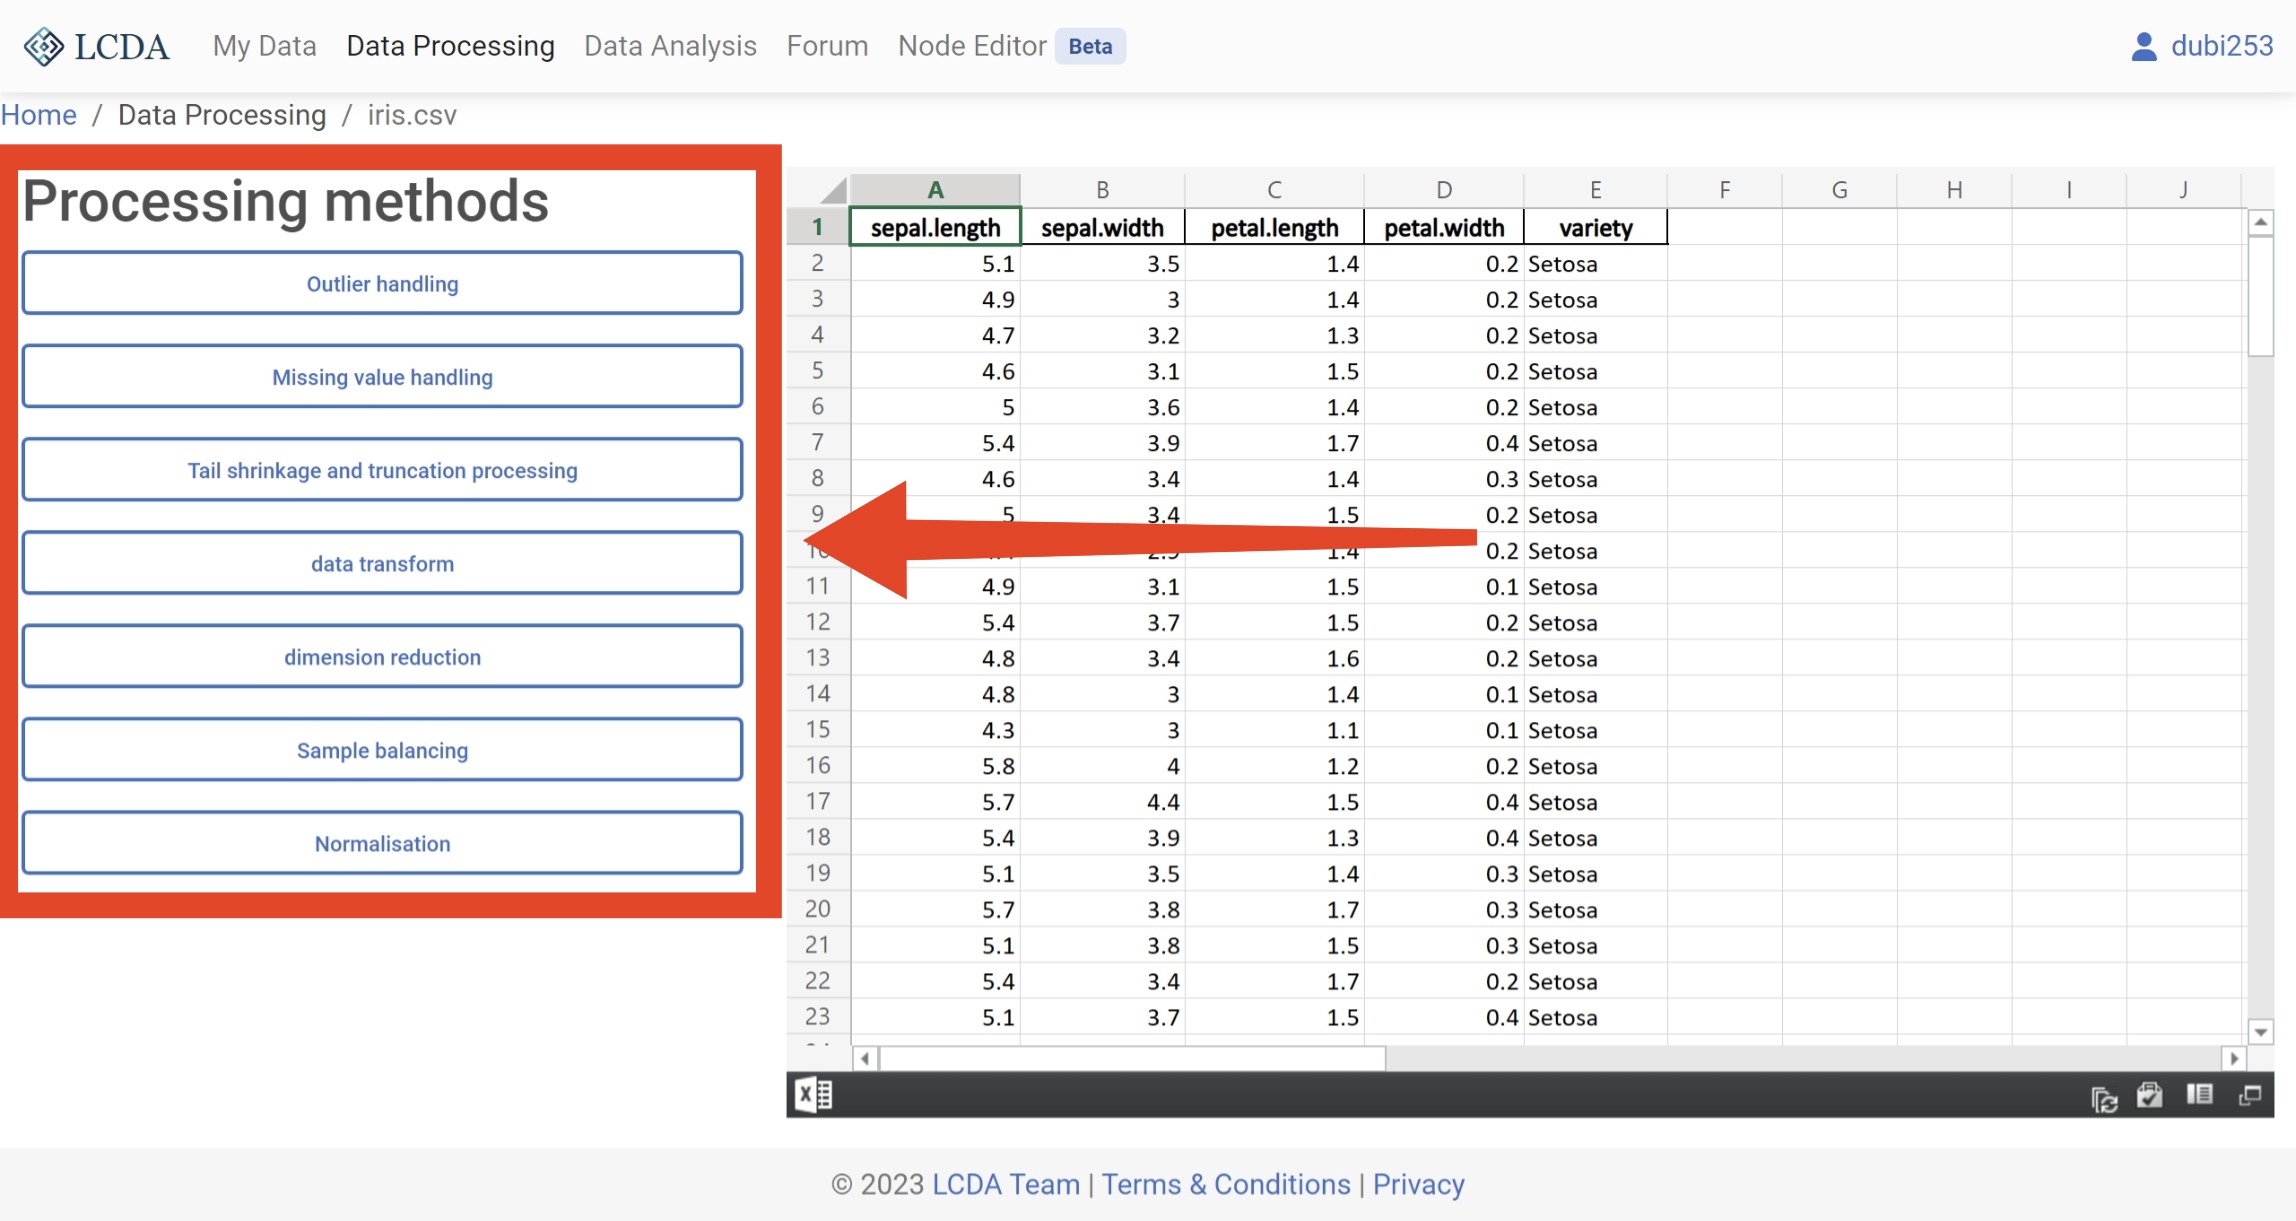Go to My Data page
The image size is (2296, 1221).
pos(264,46)
